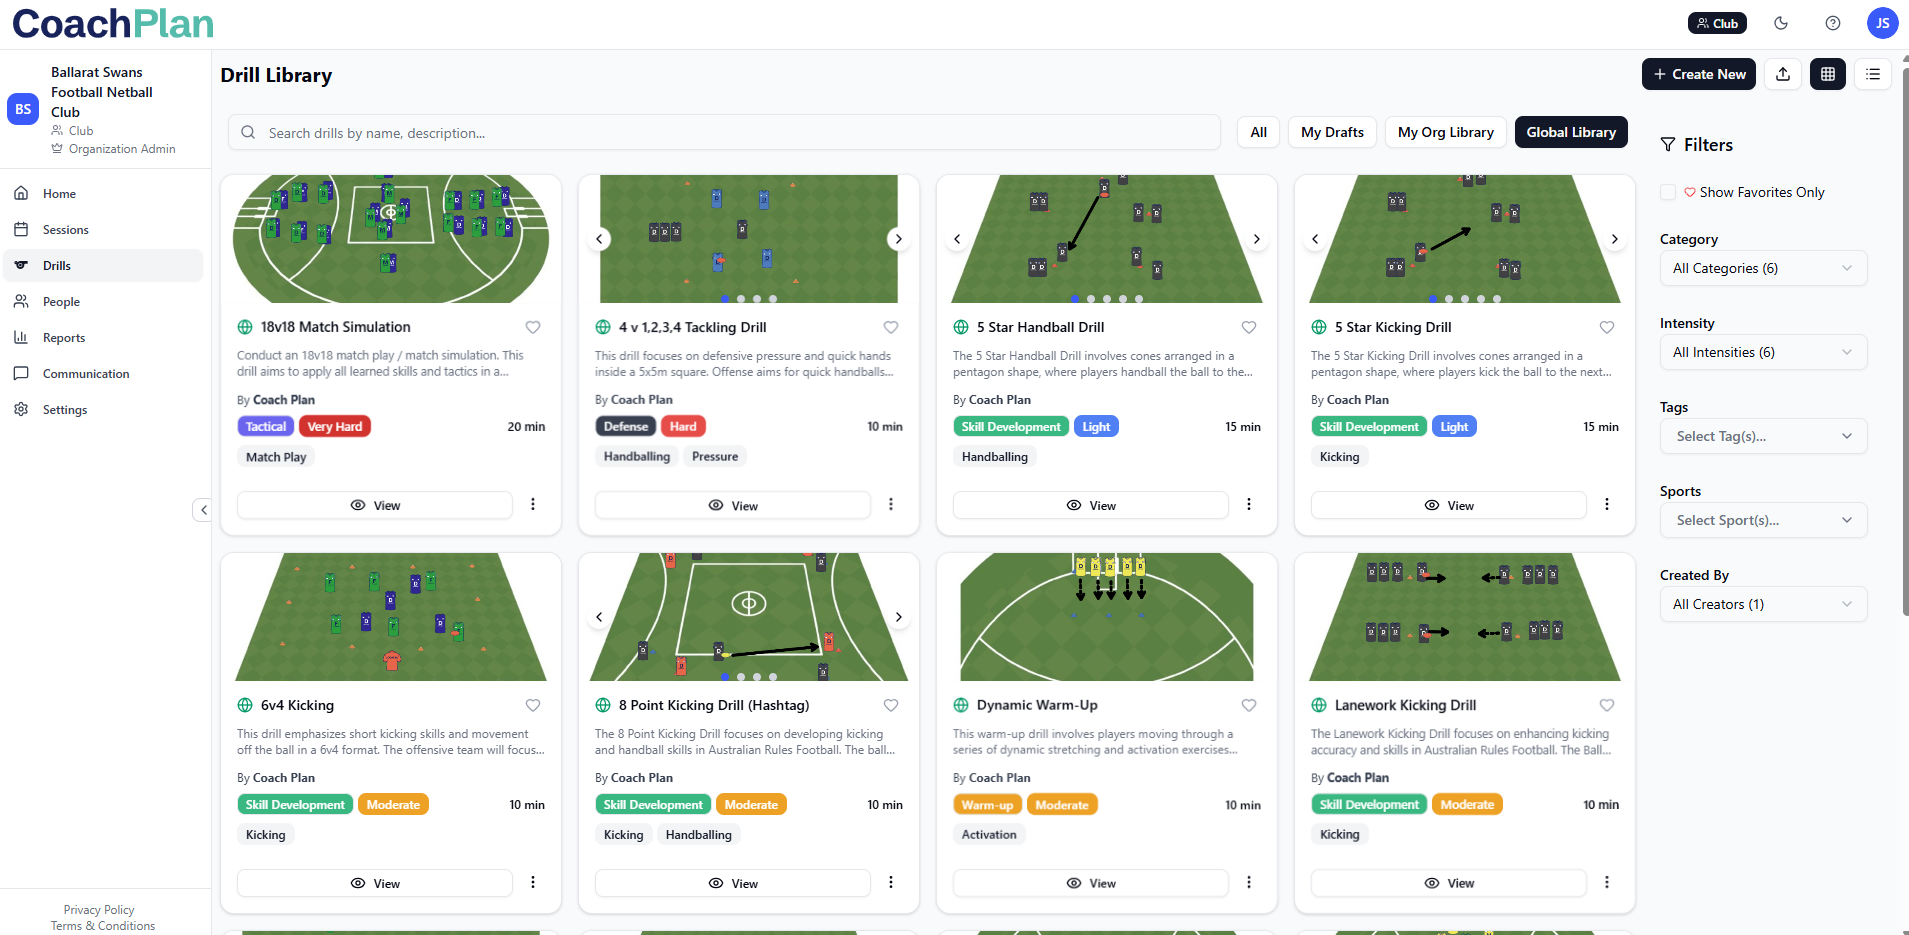The height and width of the screenshot is (935, 1909).
Task: Switch to the Global Library tab
Action: (1571, 132)
